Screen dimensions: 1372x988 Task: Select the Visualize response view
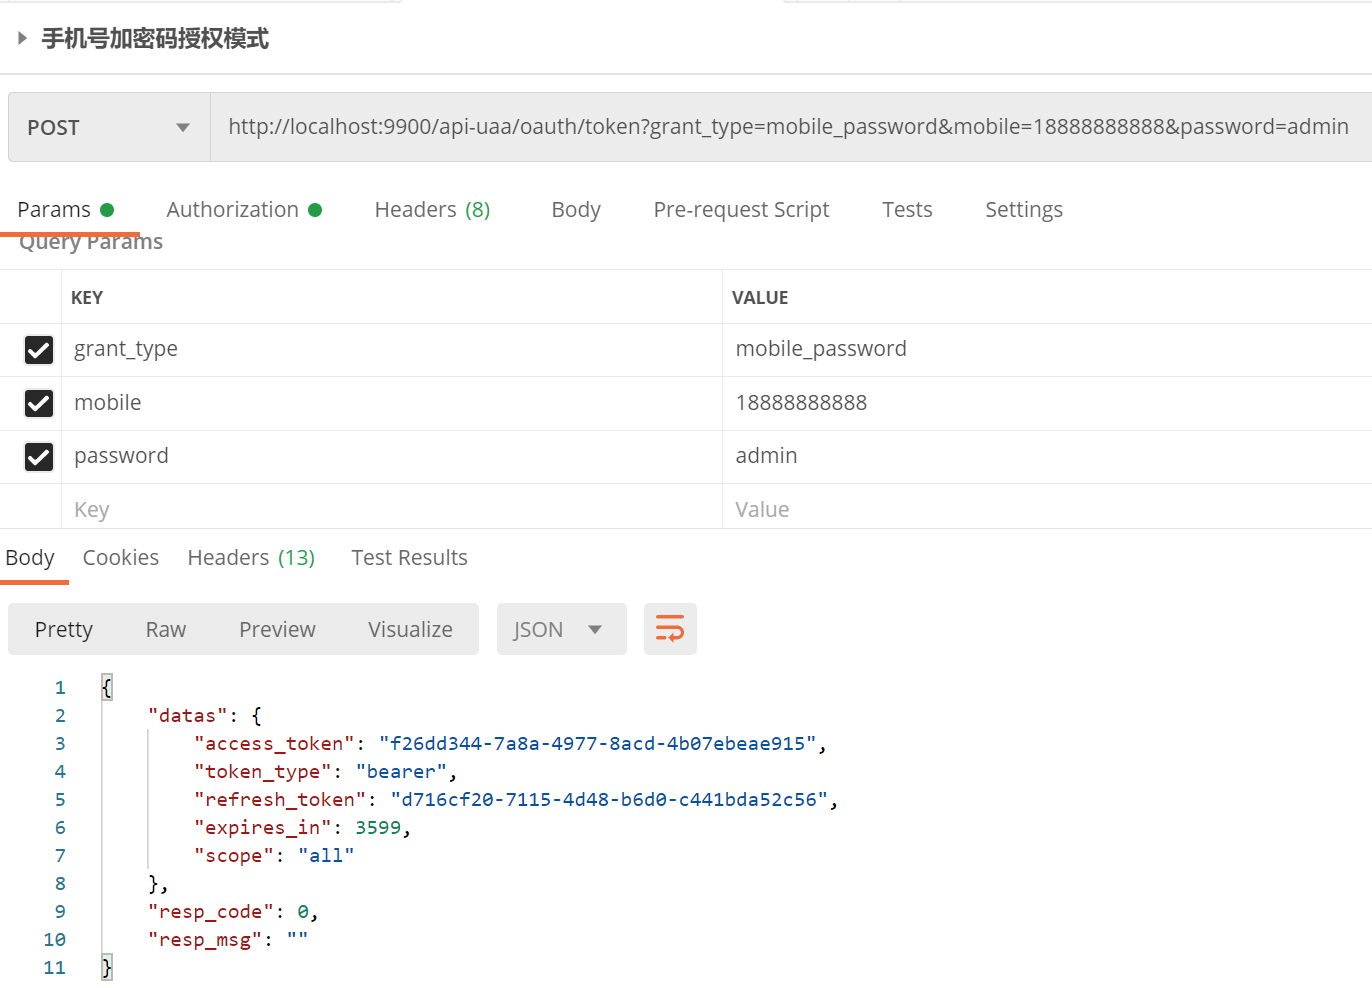click(410, 630)
